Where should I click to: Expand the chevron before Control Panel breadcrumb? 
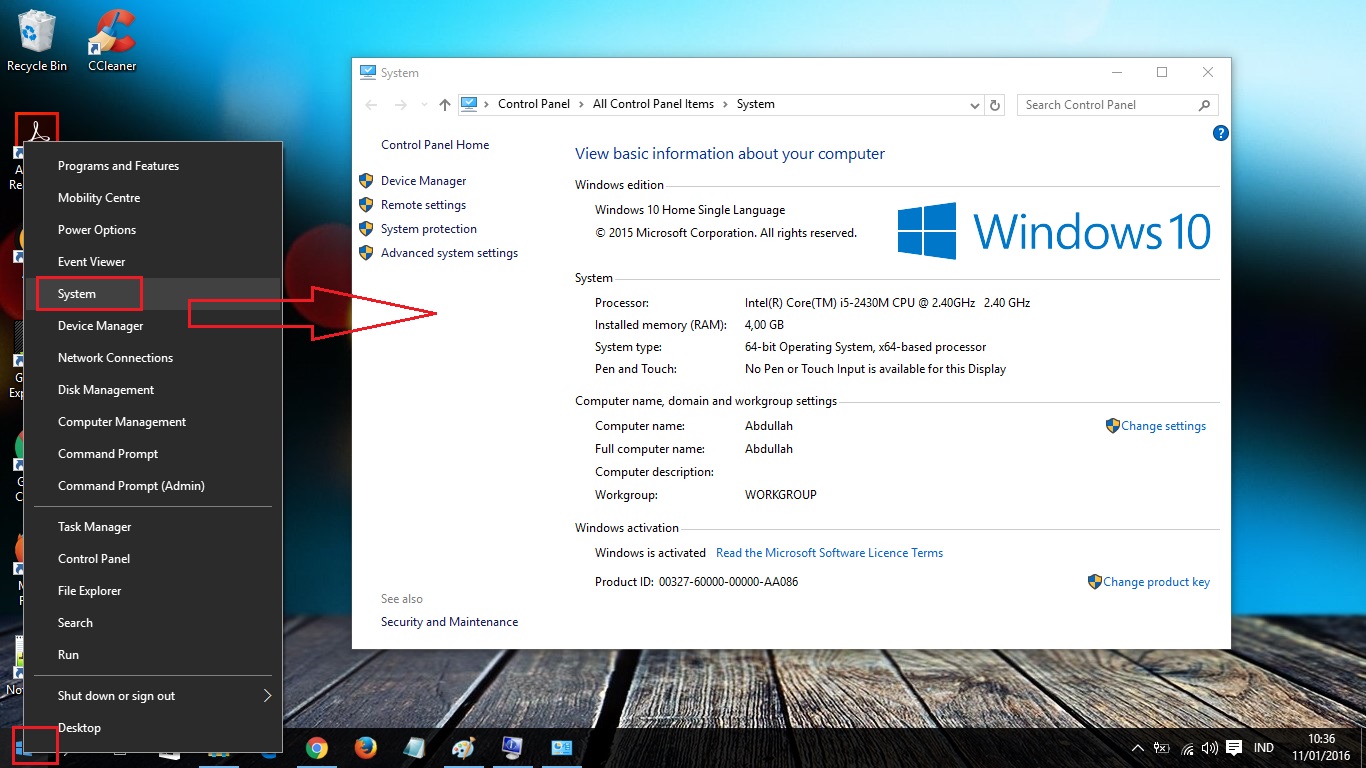(487, 104)
